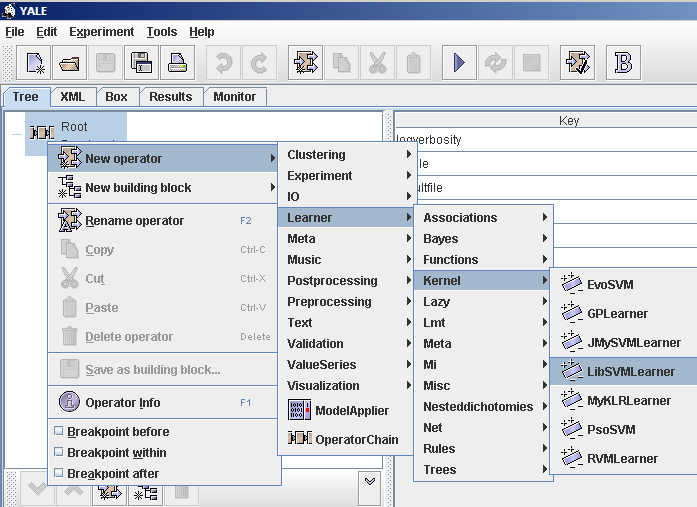Open the Music operator submenu
The width and height of the screenshot is (697, 507).
pyautogui.click(x=346, y=259)
